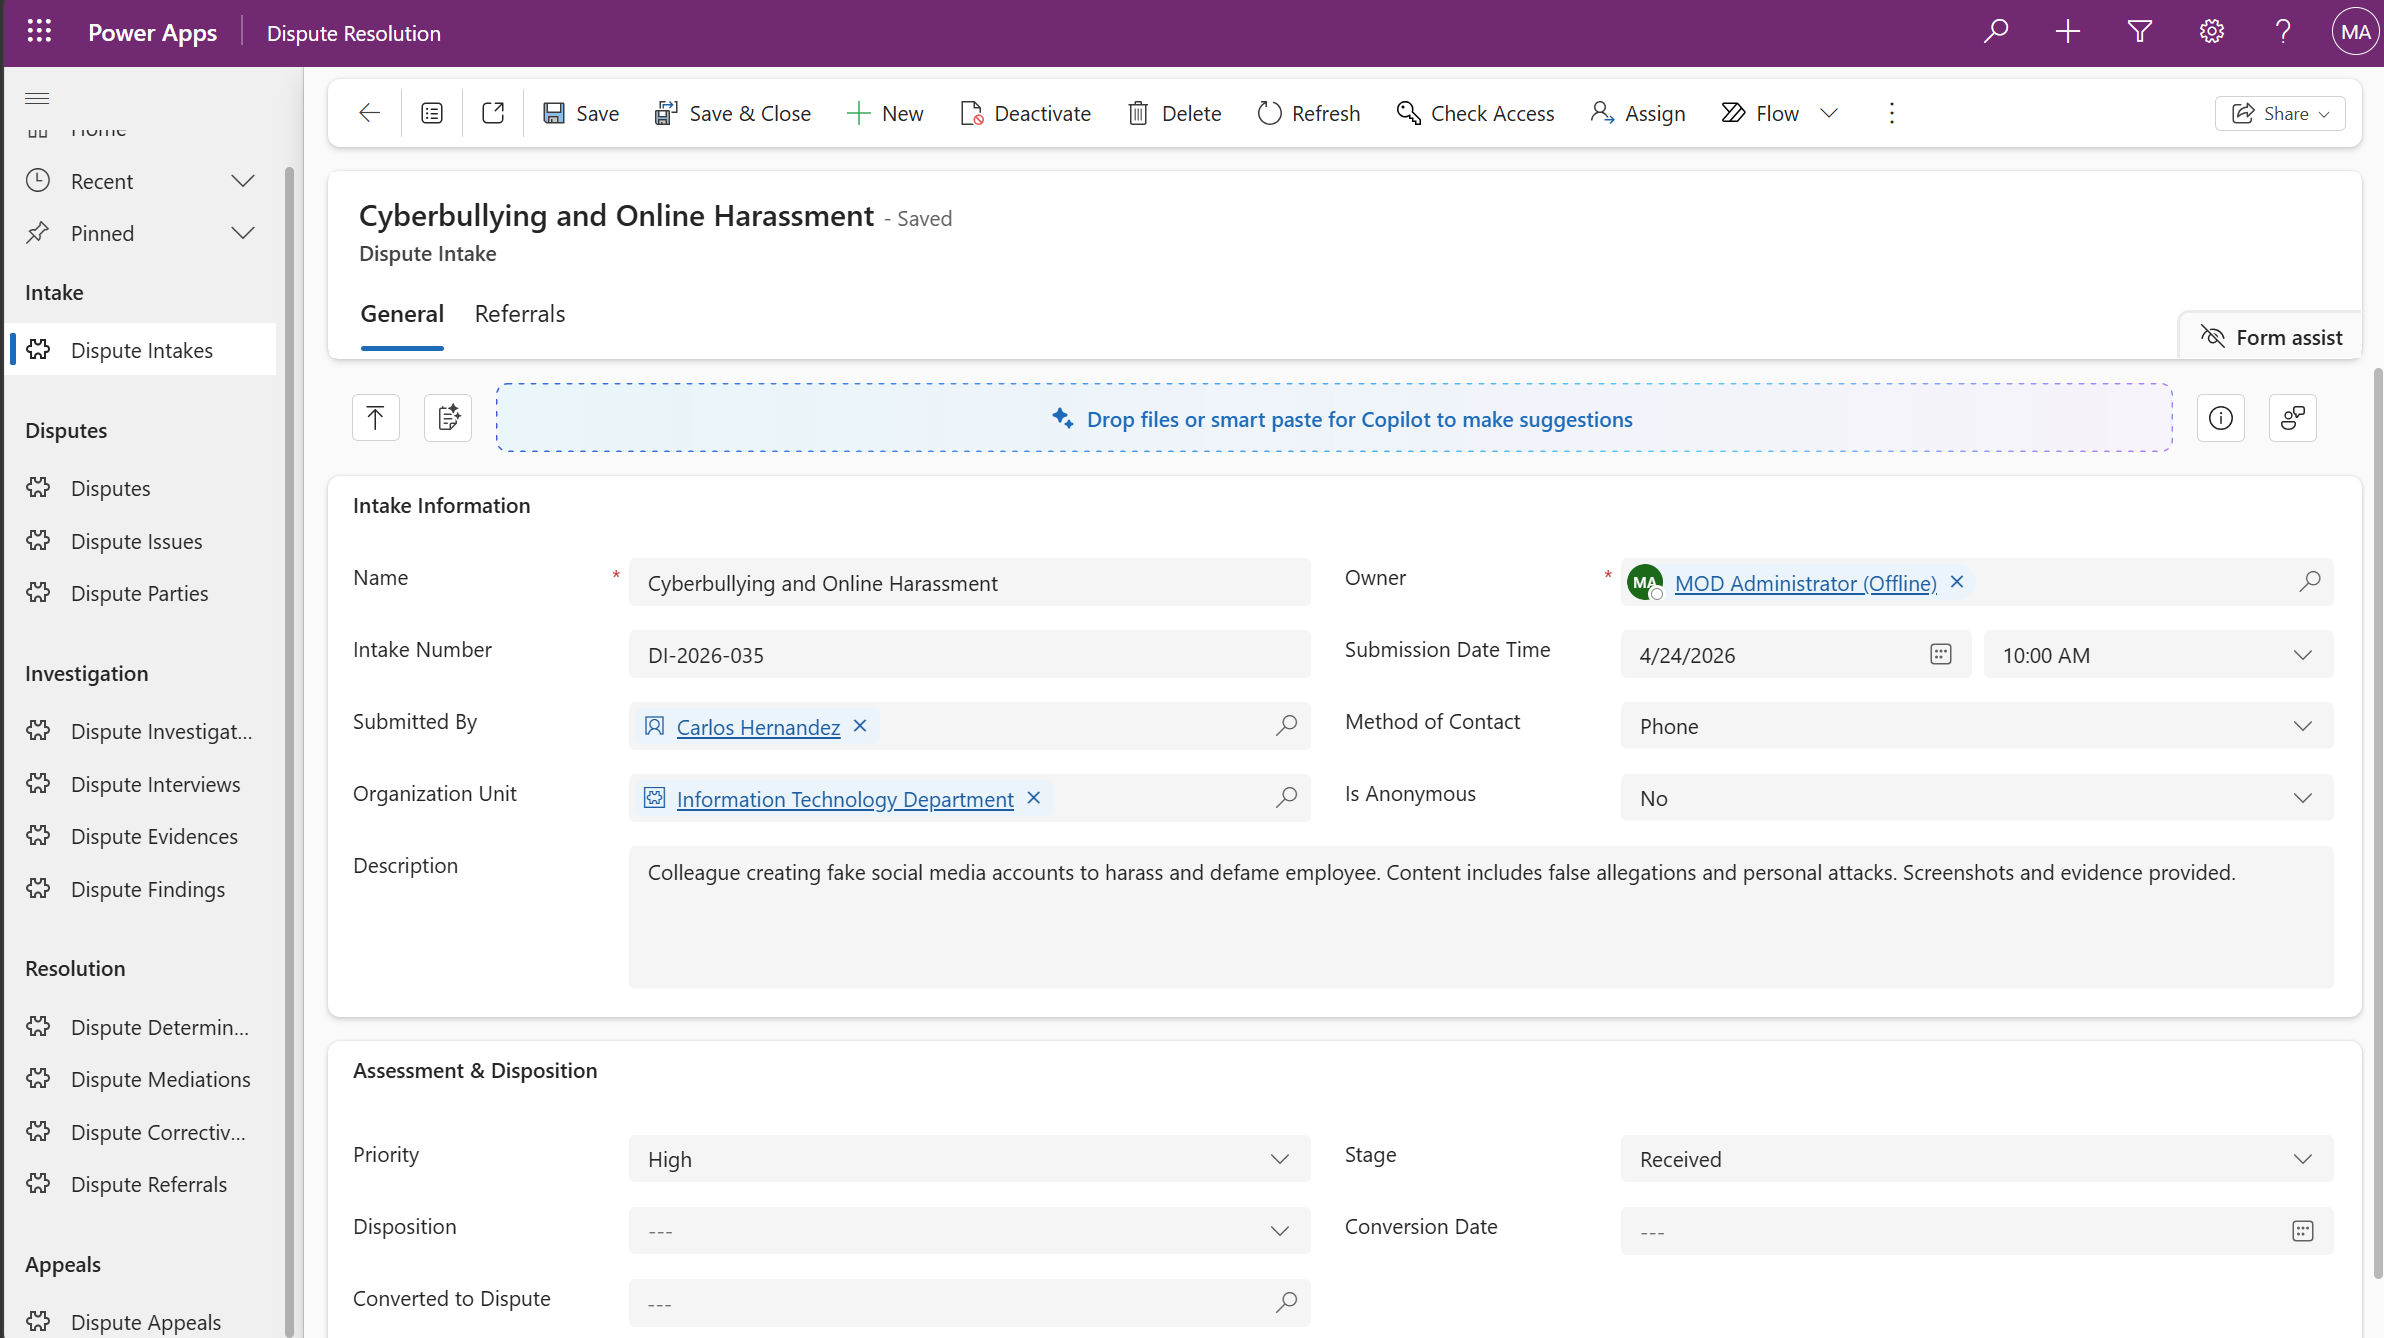
Task: Click the Copilot form fill clipboard icon
Action: click(448, 418)
